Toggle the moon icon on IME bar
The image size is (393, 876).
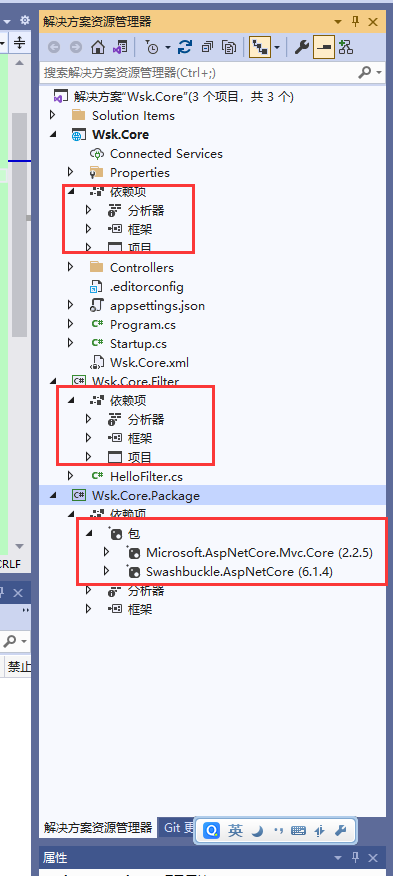257,831
